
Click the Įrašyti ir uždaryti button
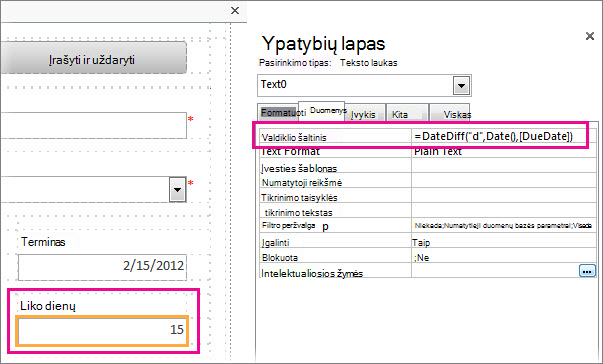tap(93, 58)
